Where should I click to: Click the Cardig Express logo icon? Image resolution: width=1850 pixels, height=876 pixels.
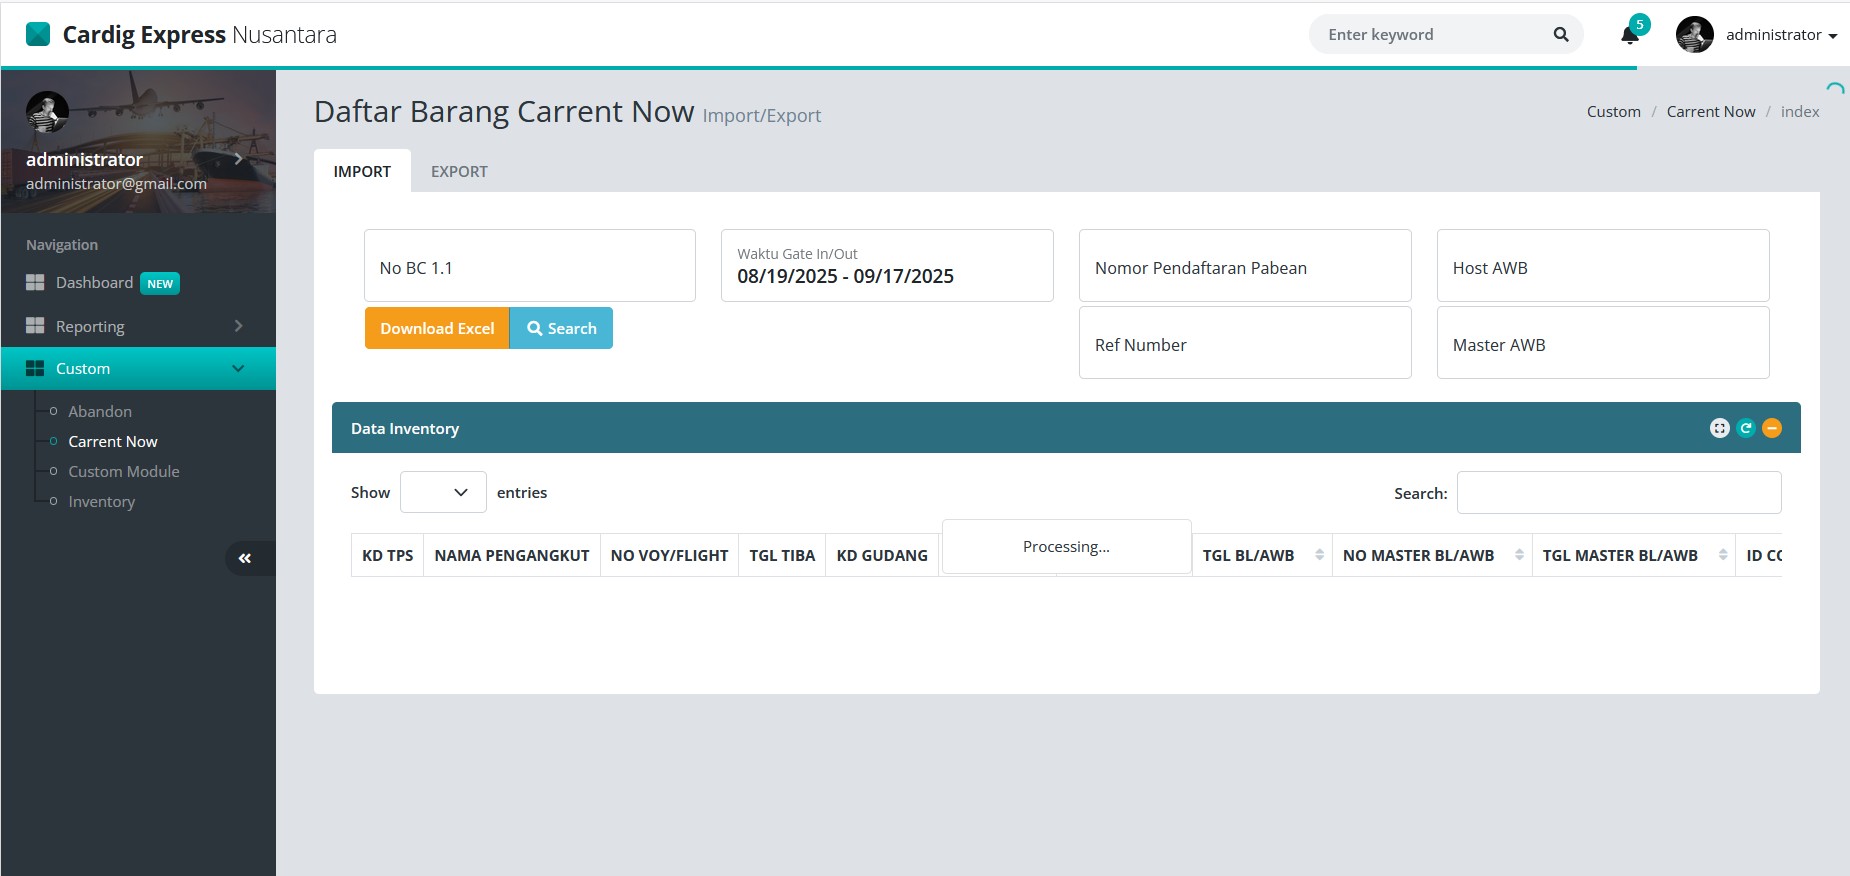pos(38,35)
